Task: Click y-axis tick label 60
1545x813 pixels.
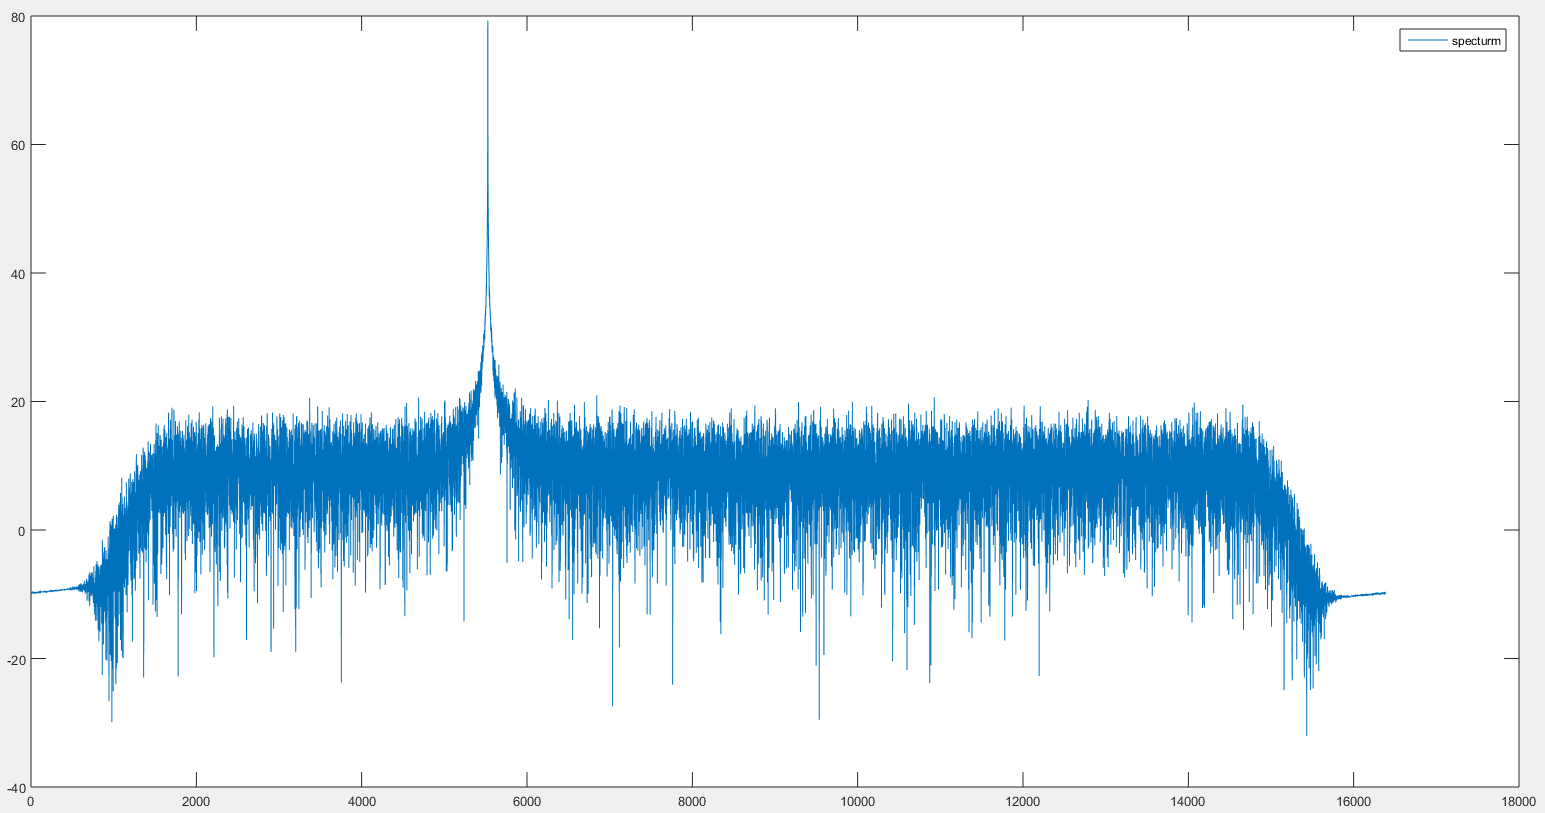Action: [18, 145]
